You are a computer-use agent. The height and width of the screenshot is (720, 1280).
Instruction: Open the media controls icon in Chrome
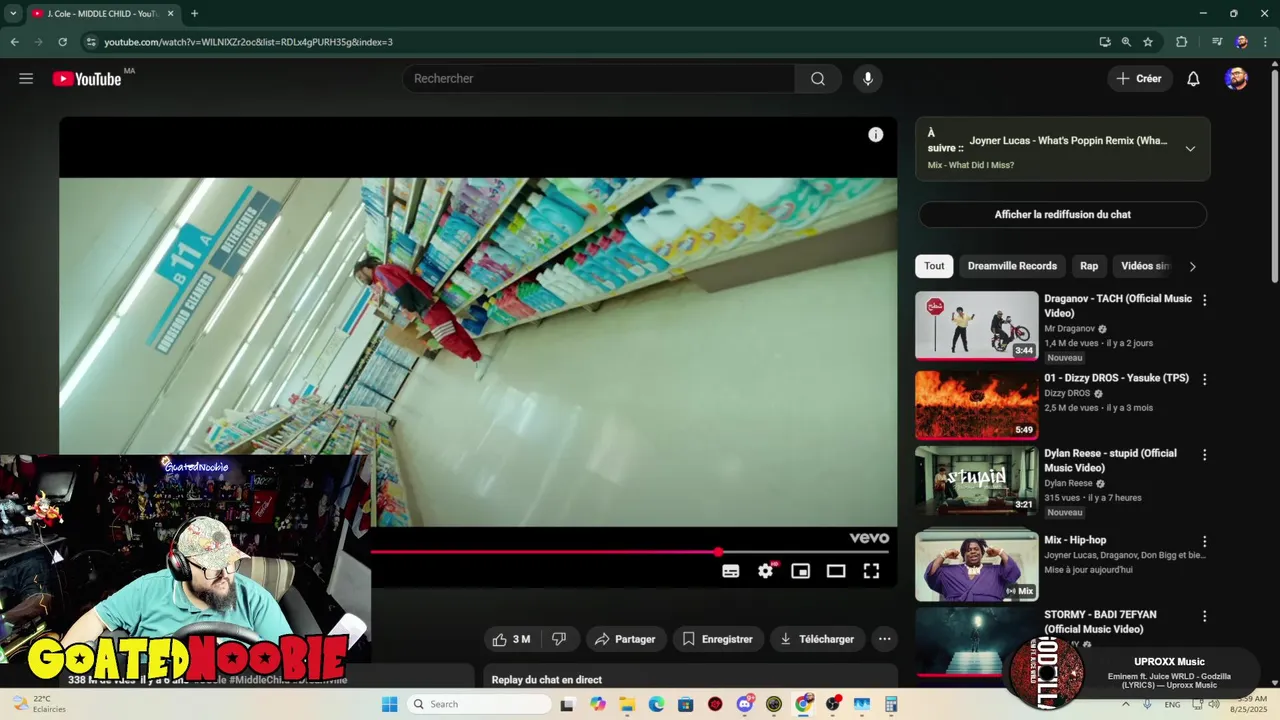pyautogui.click(x=1217, y=42)
